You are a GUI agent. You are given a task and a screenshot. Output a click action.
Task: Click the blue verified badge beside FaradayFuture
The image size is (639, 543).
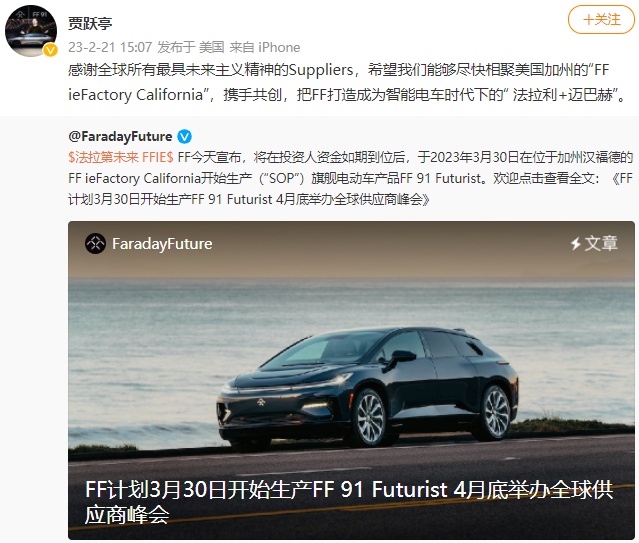click(x=184, y=137)
